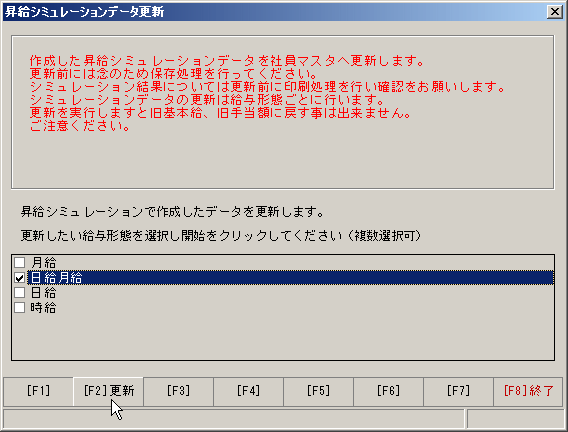568x432 pixels.
Task: Click the [F8]終了 button
Action: point(528,391)
